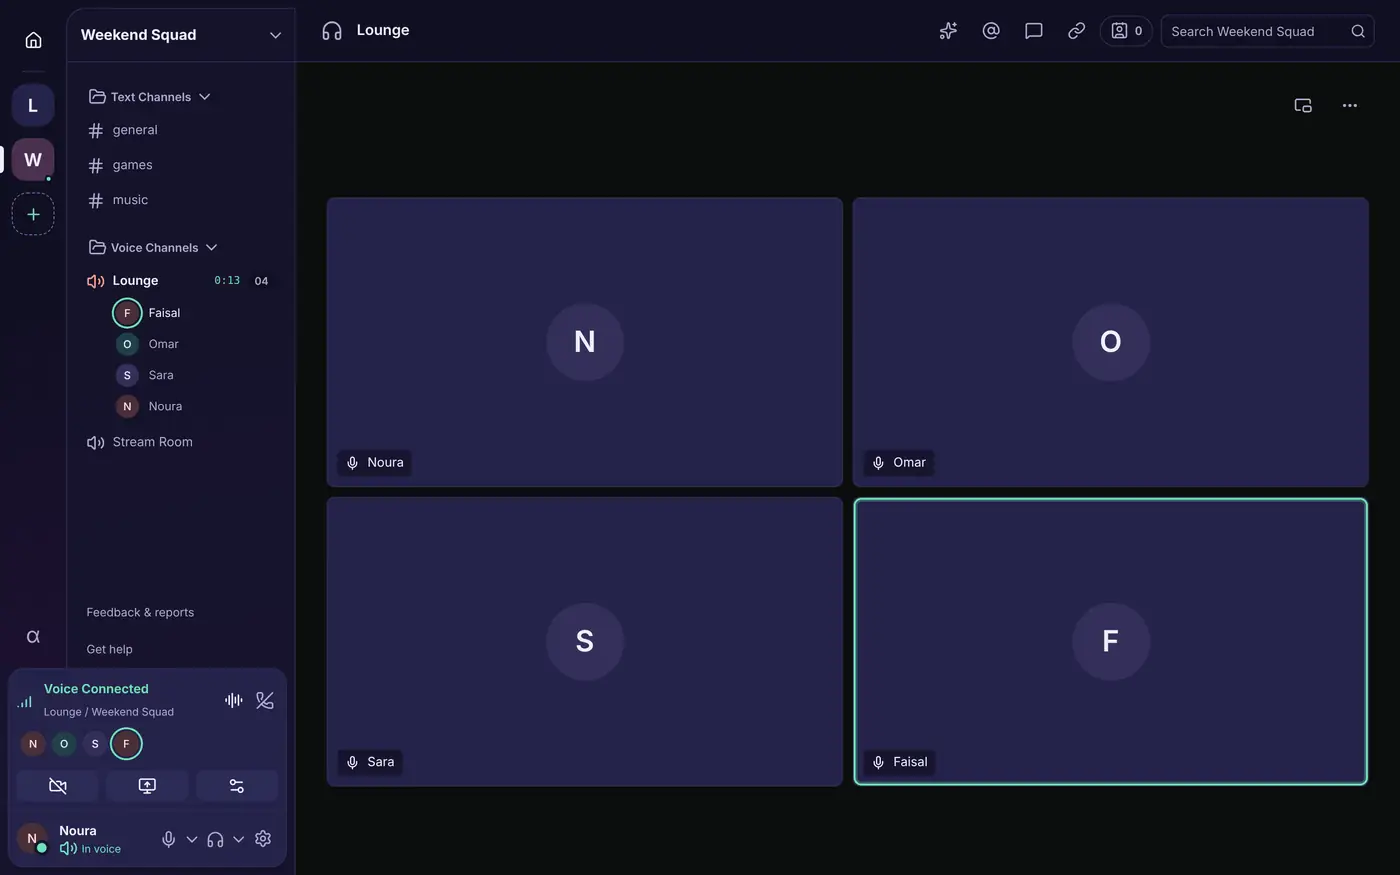Copy invite link with chain icon
This screenshot has width=1400, height=875.
click(x=1076, y=31)
